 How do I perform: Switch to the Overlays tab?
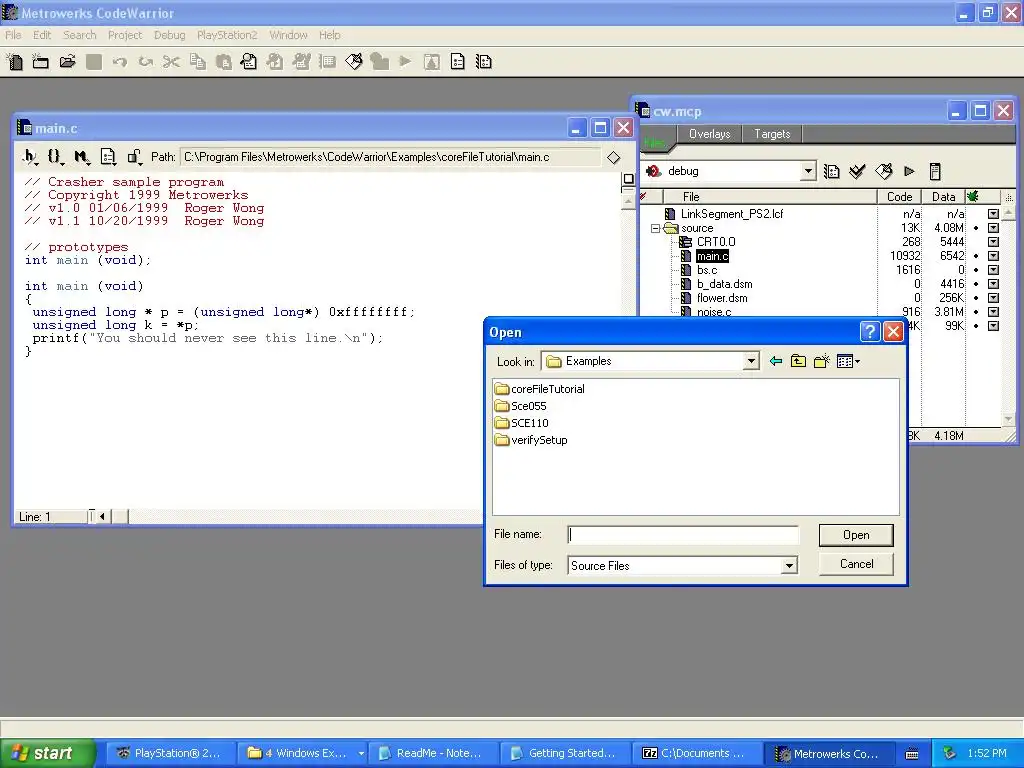click(709, 134)
